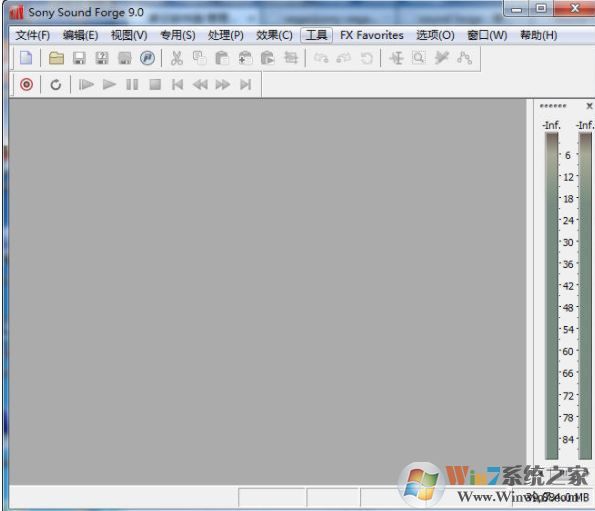The height and width of the screenshot is (511, 595).
Task: Select the Edit tool
Action: click(397, 58)
